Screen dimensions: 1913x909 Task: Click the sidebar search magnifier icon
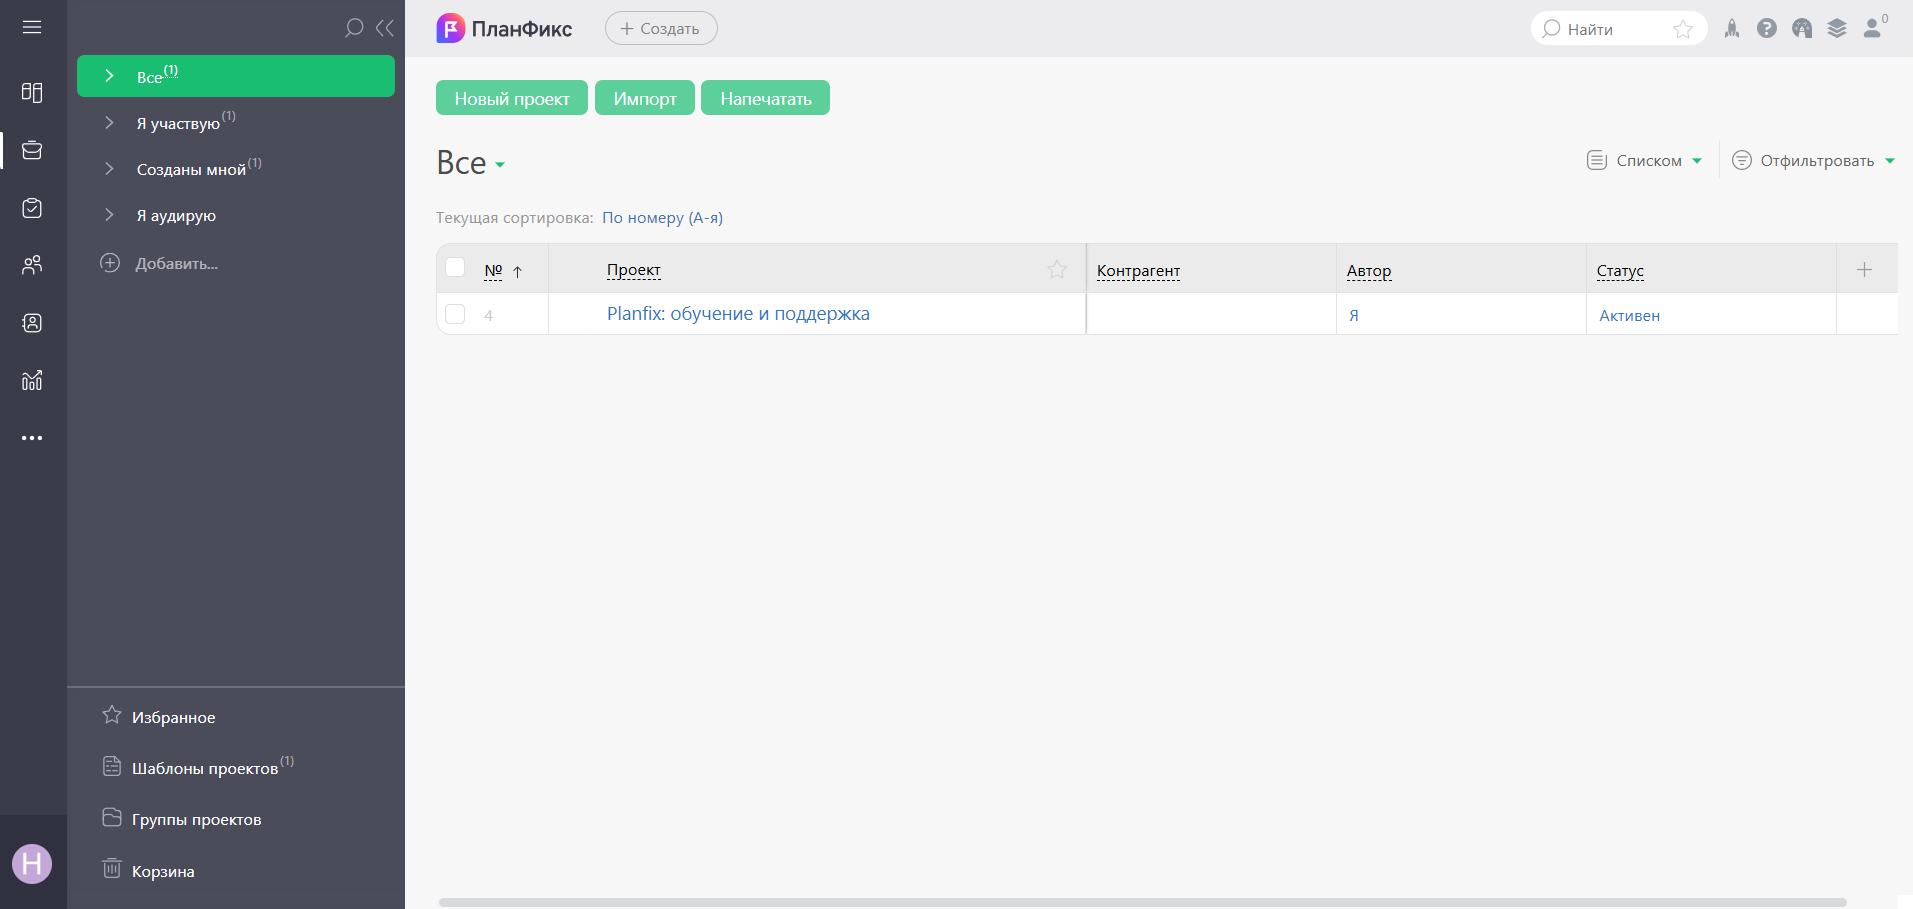(354, 28)
